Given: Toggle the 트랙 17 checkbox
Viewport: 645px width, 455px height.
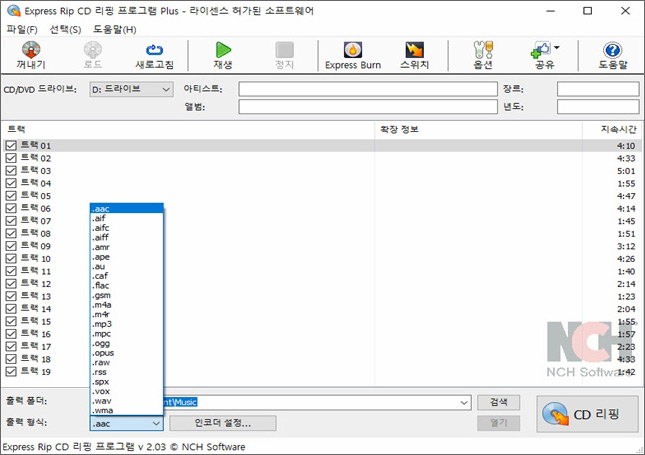Looking at the screenshot, I should click(x=11, y=346).
